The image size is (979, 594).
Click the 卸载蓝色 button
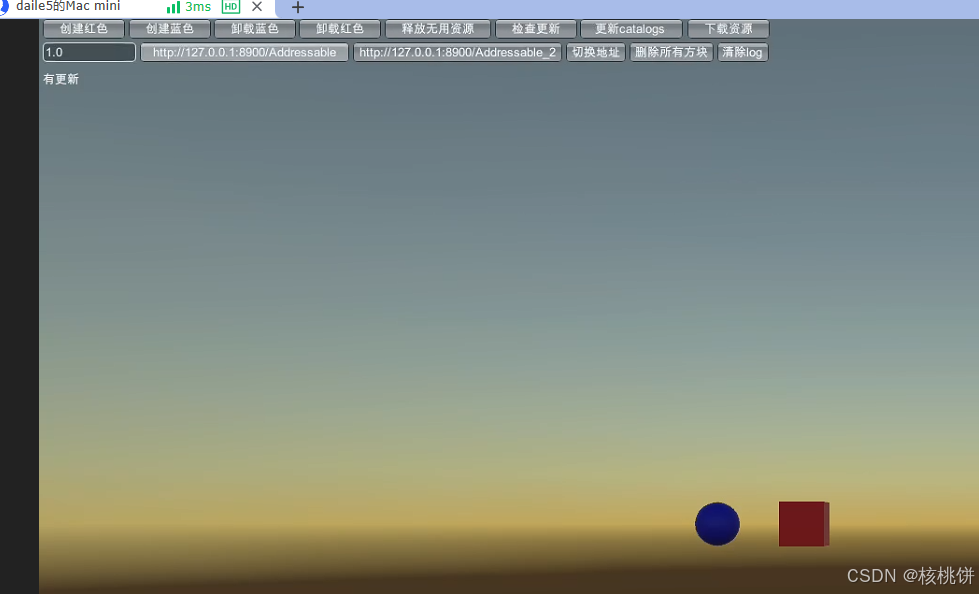click(255, 29)
